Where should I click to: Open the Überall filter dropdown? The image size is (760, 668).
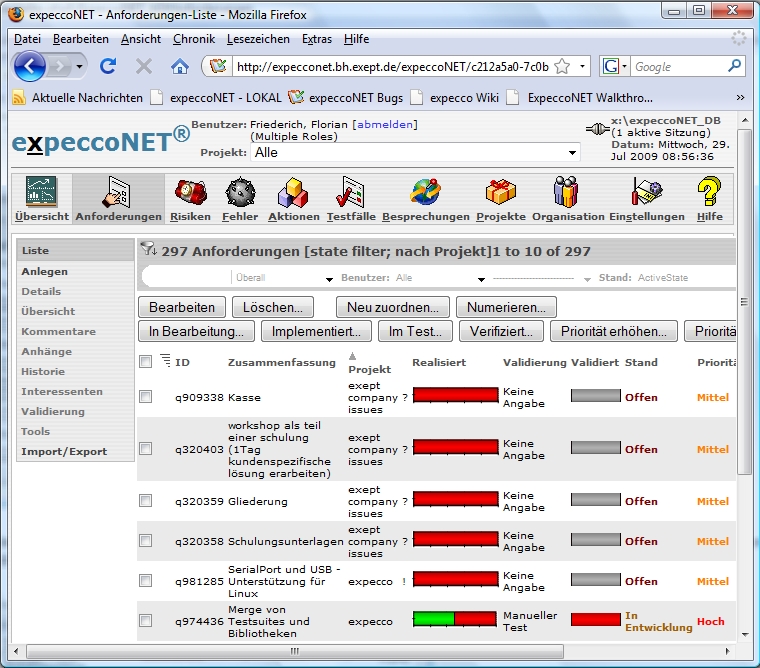tap(329, 279)
